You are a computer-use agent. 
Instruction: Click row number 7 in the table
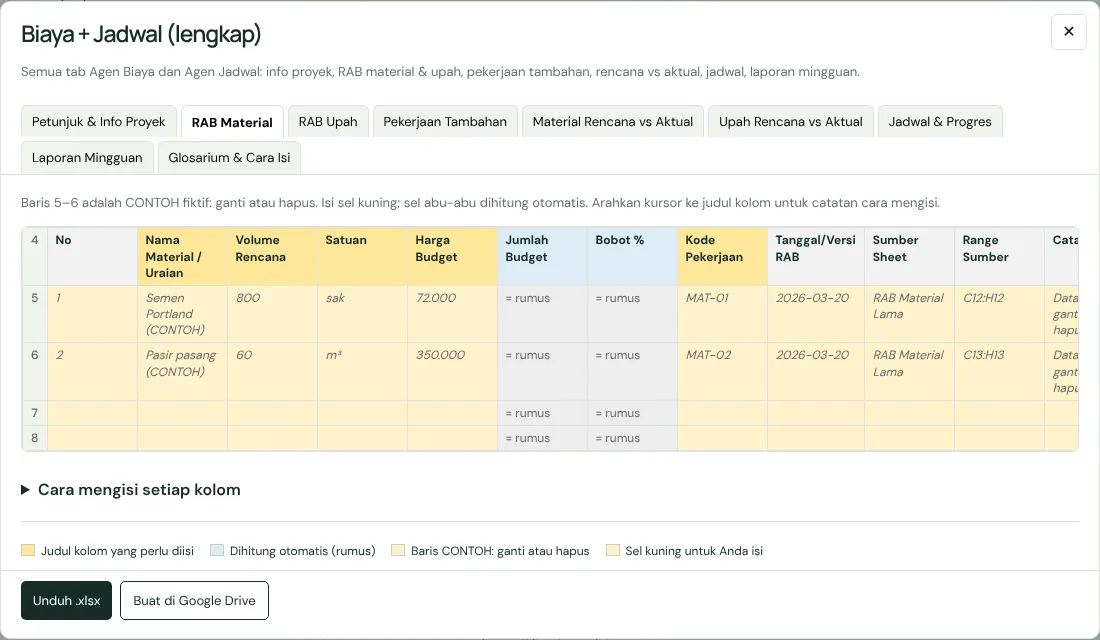click(34, 413)
